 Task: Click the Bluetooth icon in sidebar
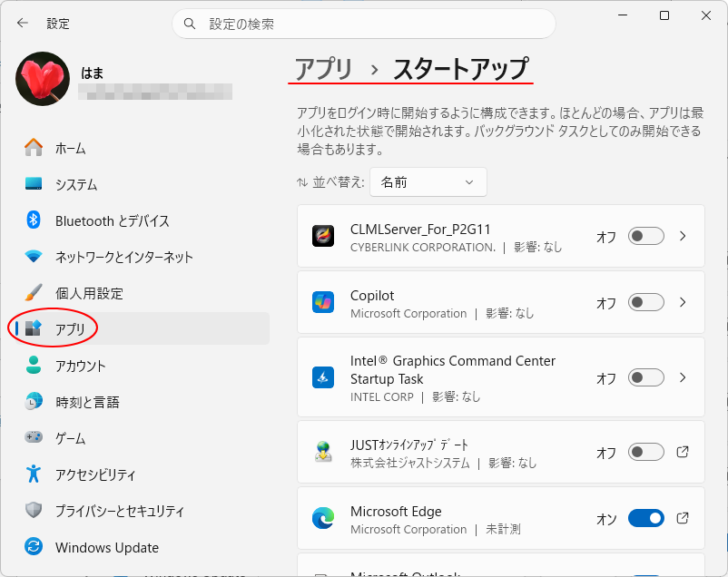pyautogui.click(x=33, y=220)
